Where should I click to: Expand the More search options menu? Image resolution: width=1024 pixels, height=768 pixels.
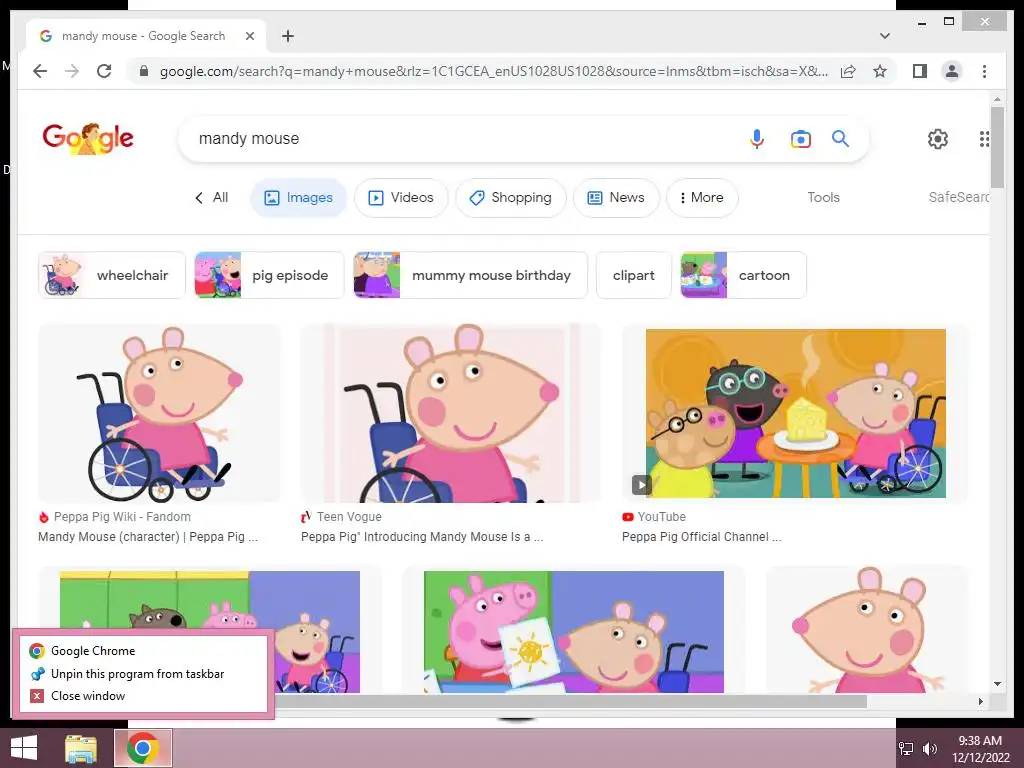(x=702, y=197)
